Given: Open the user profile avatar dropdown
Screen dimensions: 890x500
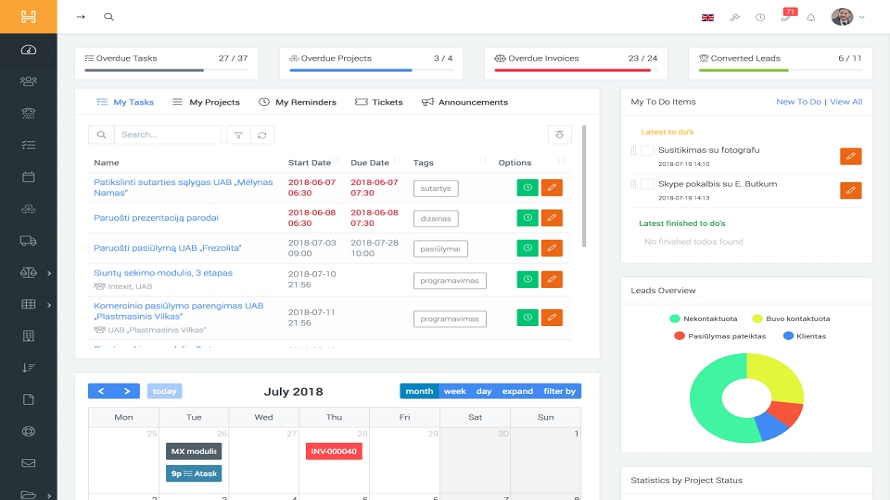Looking at the screenshot, I should pyautogui.click(x=845, y=17).
